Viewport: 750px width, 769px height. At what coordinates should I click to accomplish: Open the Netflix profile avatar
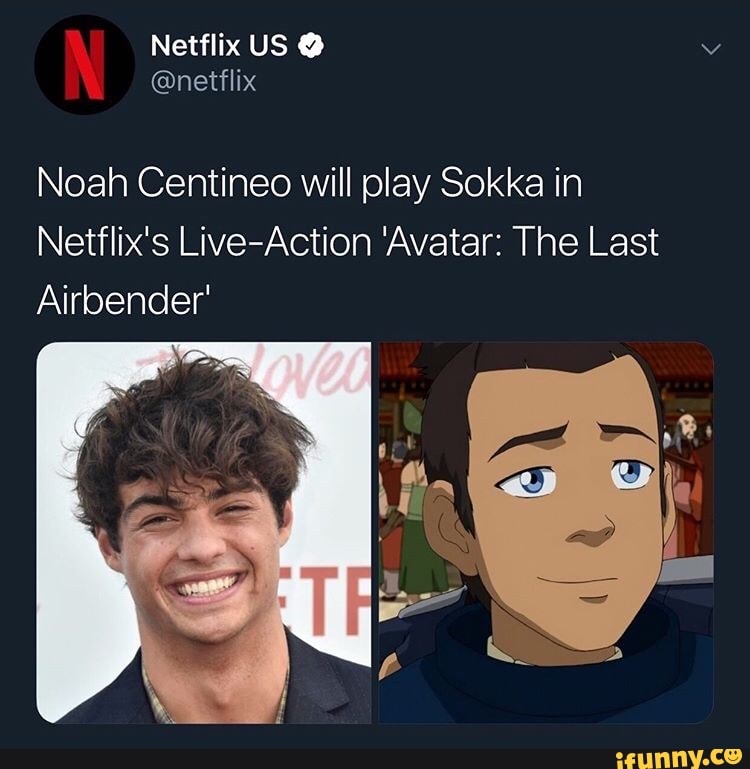click(x=84, y=64)
